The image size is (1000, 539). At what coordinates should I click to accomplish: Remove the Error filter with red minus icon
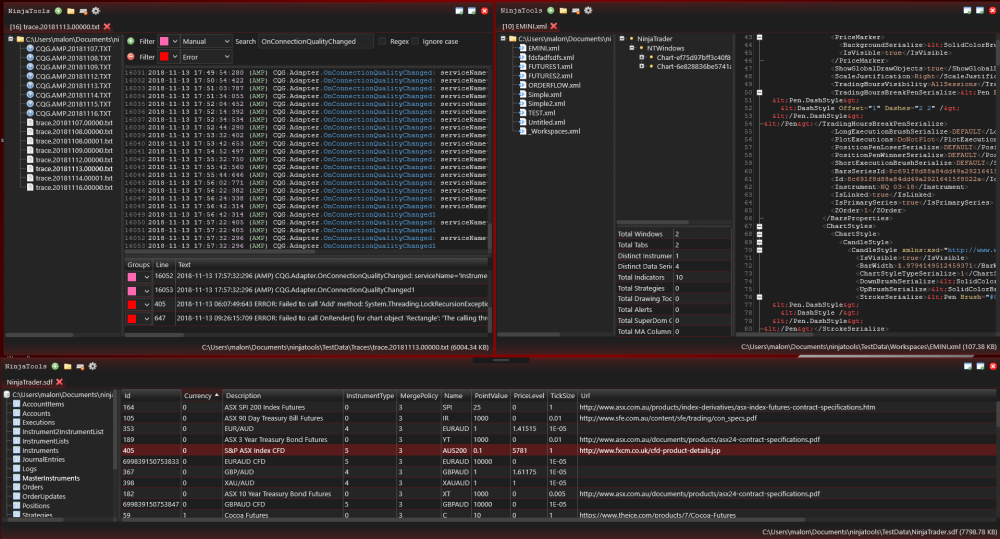131,57
